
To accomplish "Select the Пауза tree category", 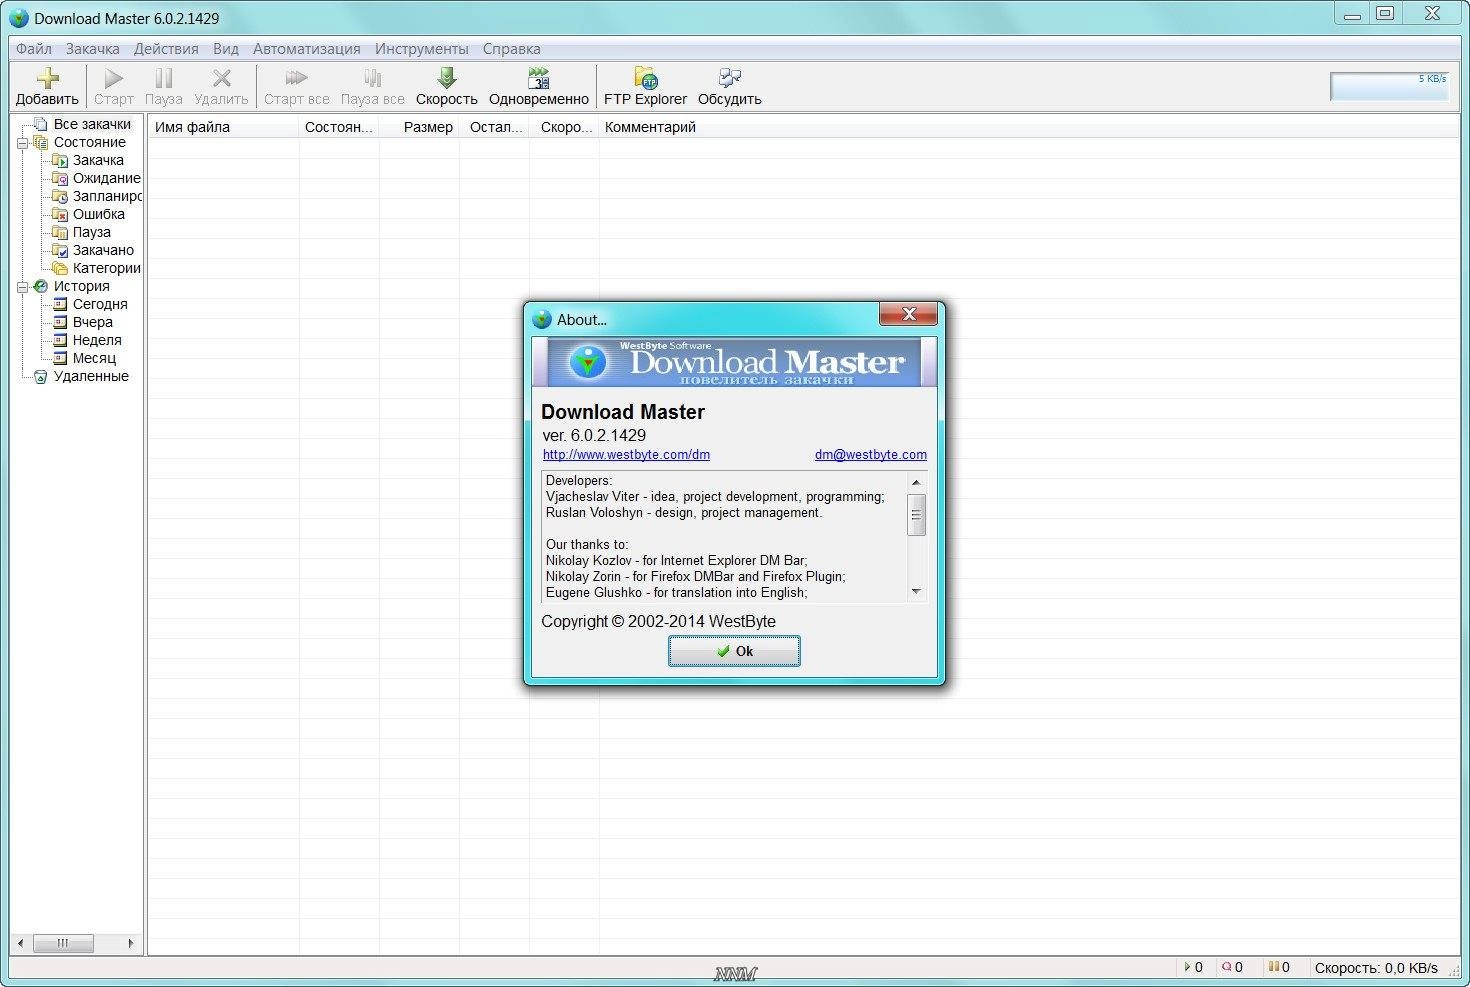I will click(92, 232).
